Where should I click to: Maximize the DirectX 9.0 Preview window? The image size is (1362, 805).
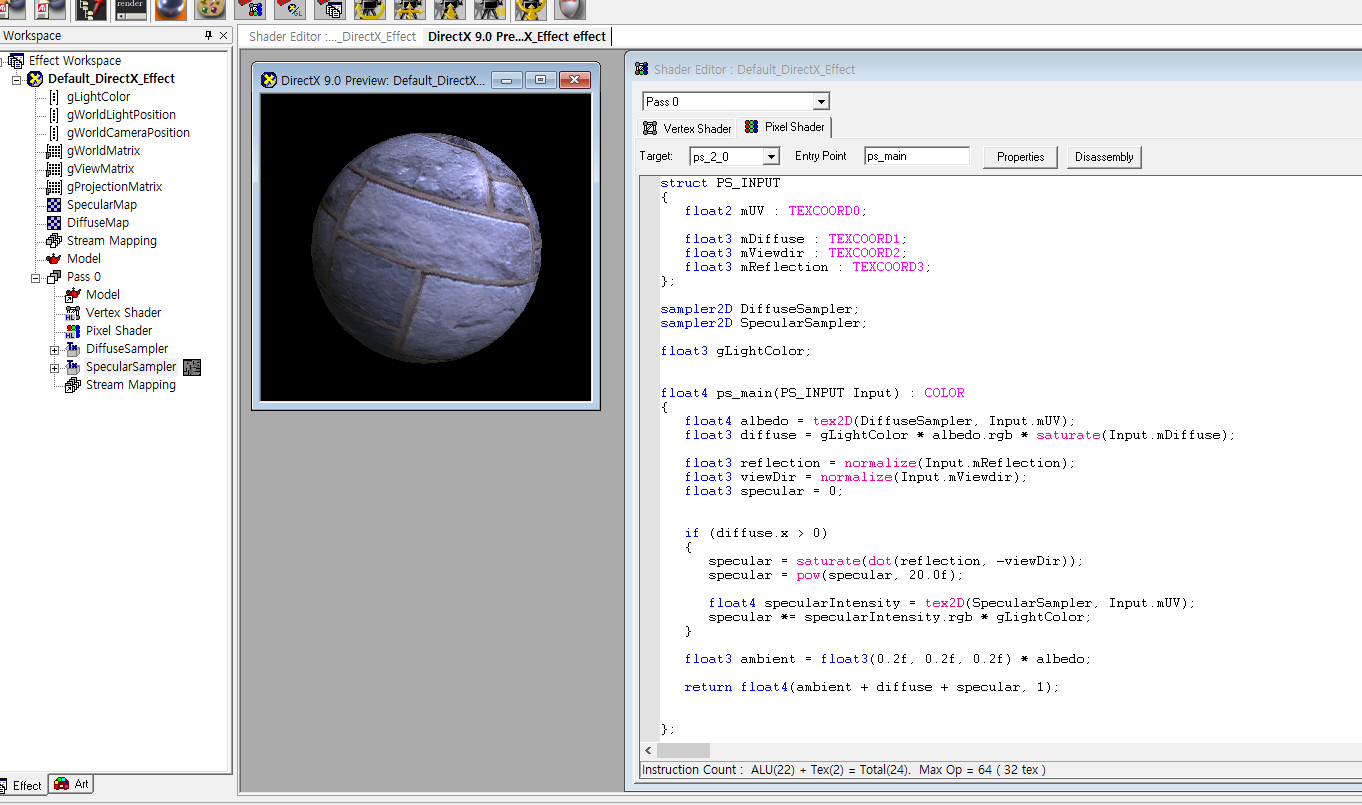pyautogui.click(x=541, y=80)
